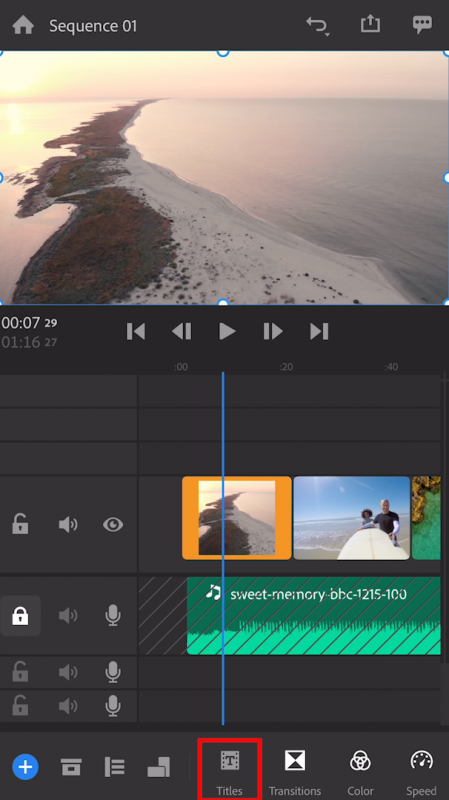Play the sequence

coord(227,332)
